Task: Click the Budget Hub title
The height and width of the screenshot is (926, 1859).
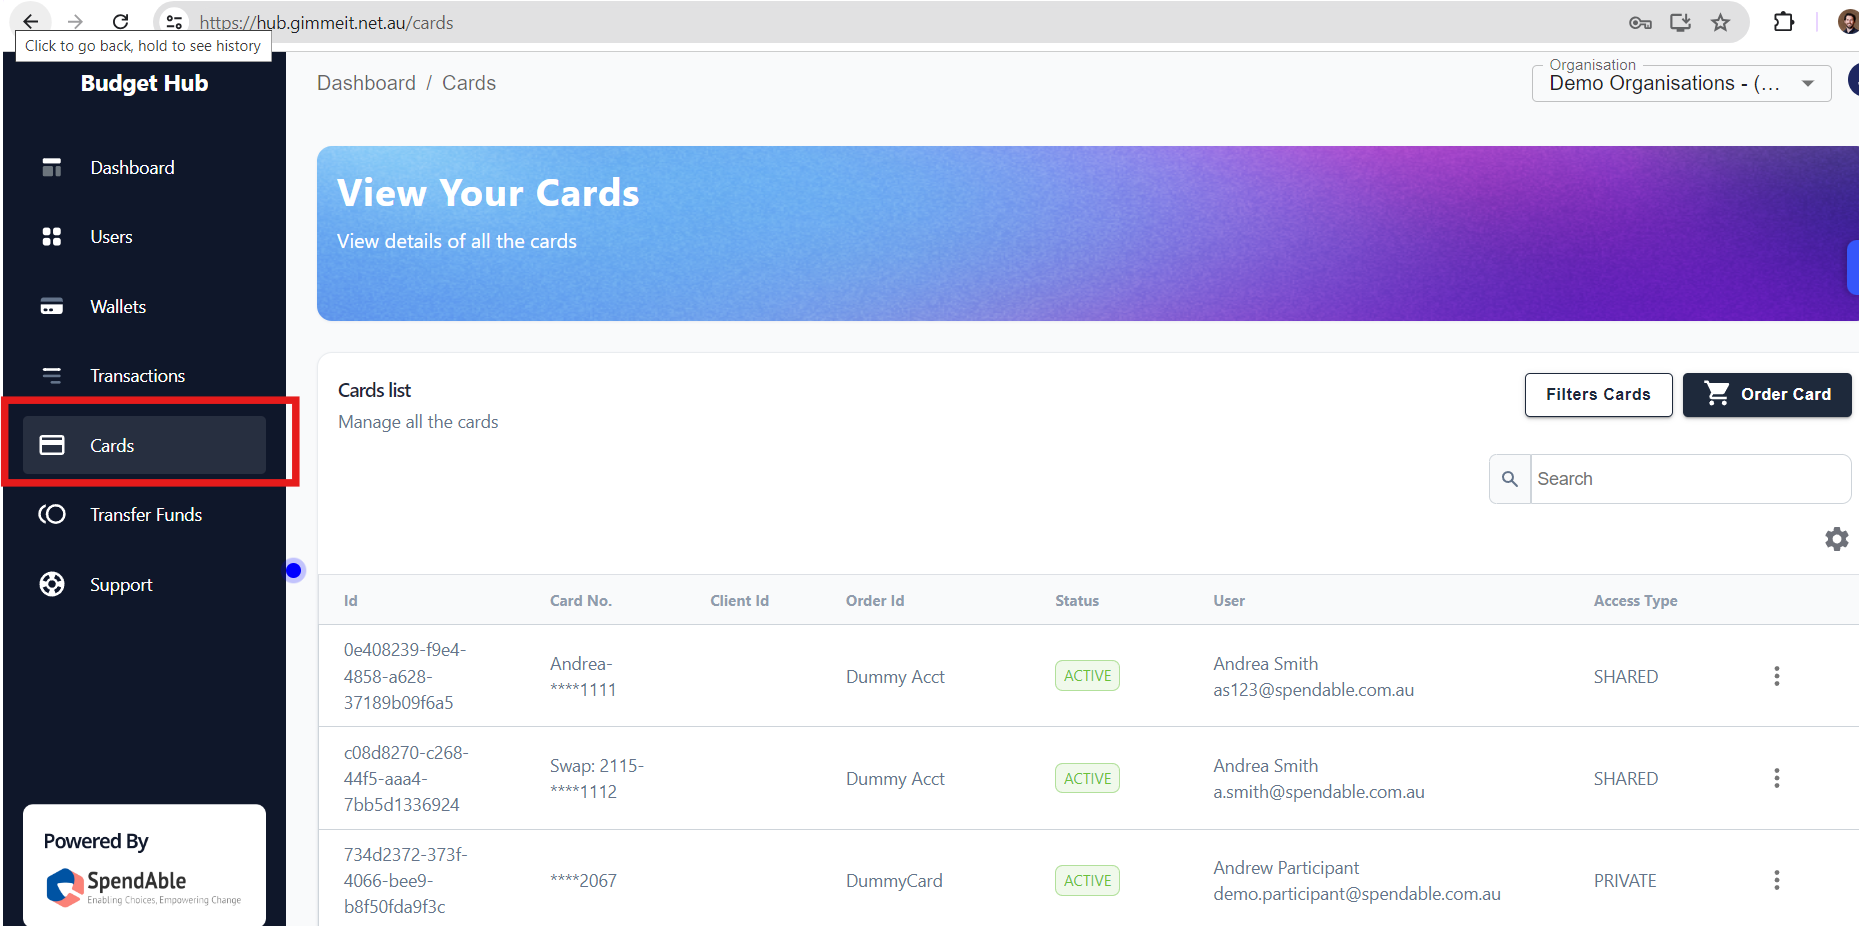Action: pyautogui.click(x=144, y=83)
